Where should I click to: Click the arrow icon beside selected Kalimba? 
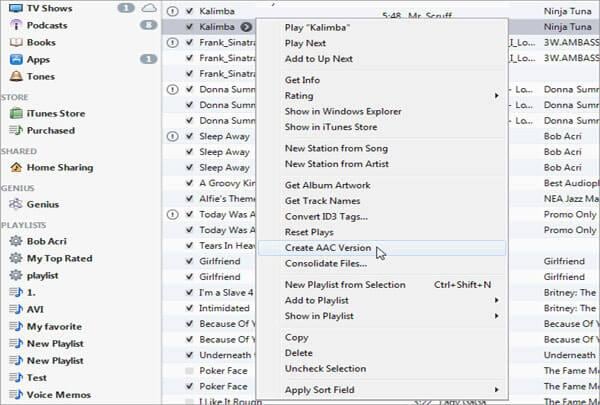[246, 27]
